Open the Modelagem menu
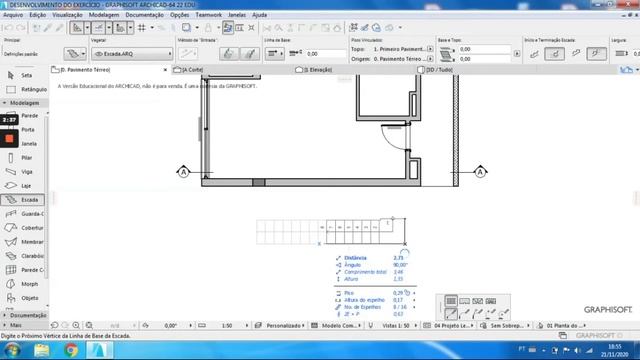This screenshot has height=360, width=640. pos(104,15)
